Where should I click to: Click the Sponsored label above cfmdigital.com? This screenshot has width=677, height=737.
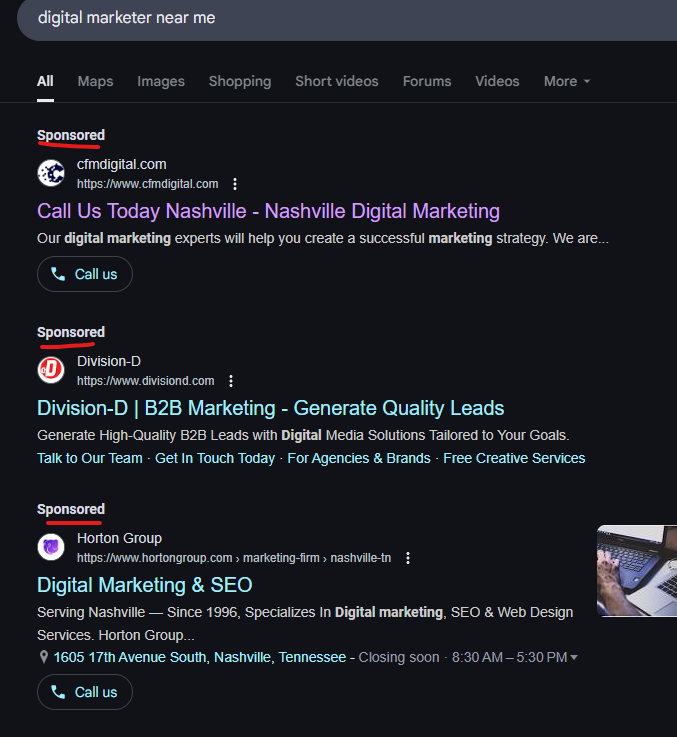coord(71,135)
